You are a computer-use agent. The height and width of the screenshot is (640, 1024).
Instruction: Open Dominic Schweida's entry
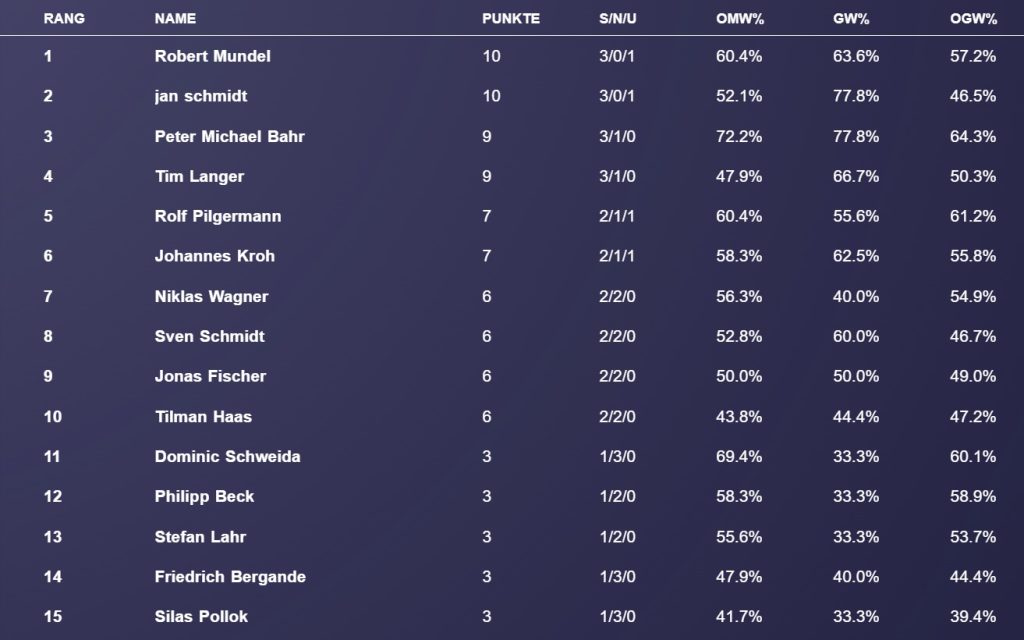227,456
